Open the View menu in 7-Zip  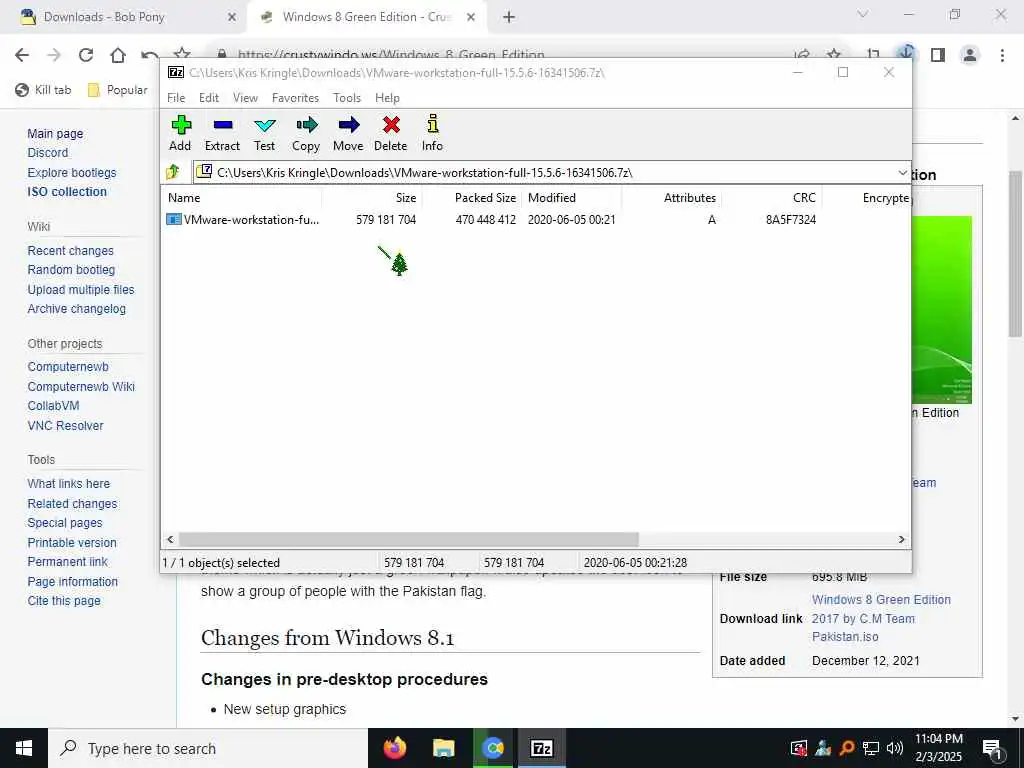click(246, 98)
